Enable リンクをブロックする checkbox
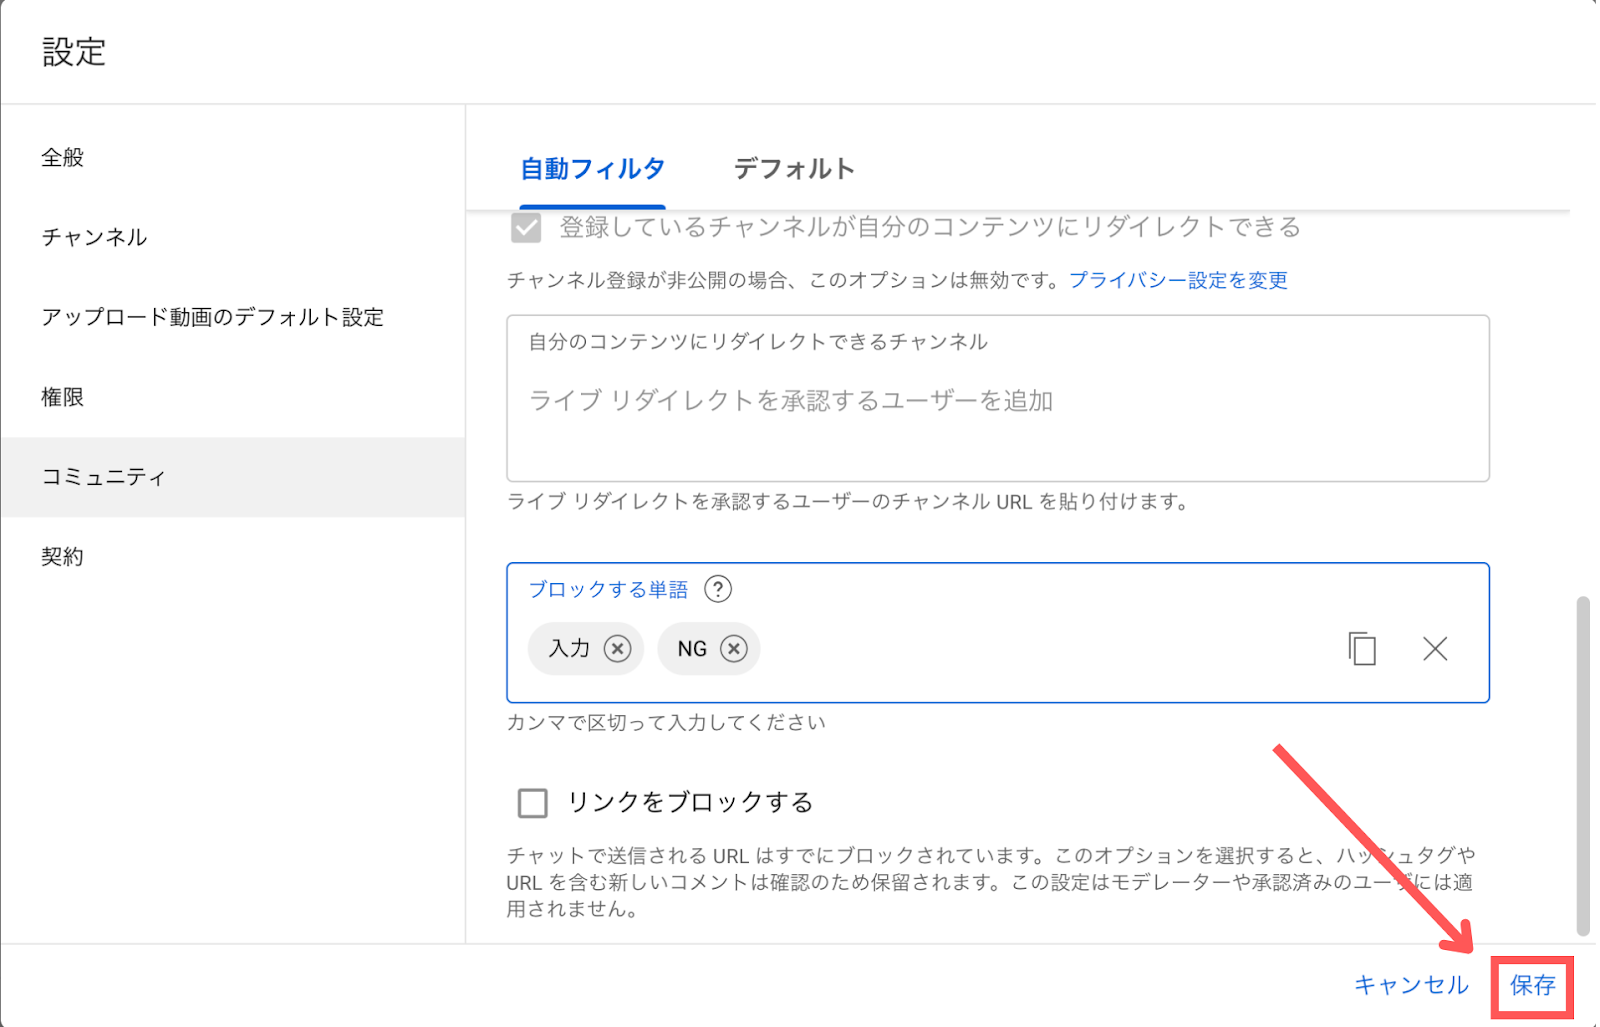 [x=533, y=802]
